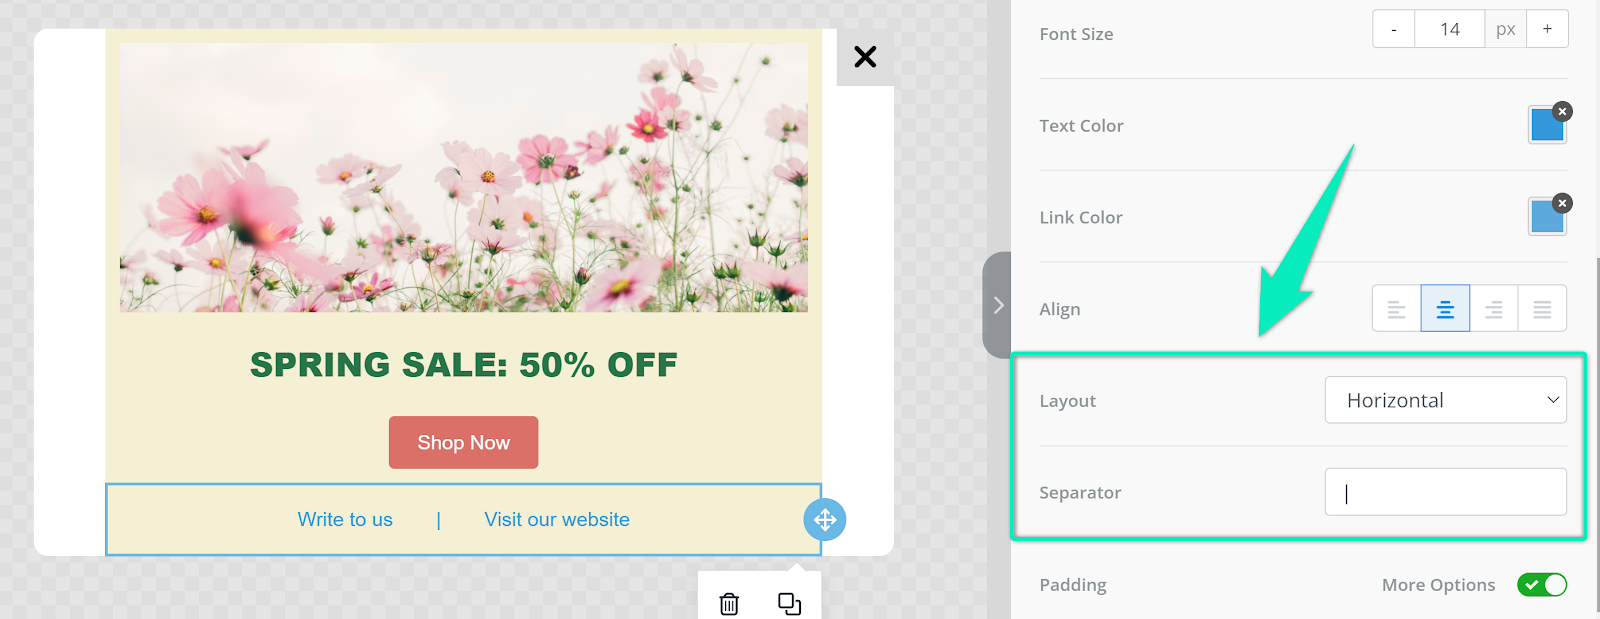Image resolution: width=1600 pixels, height=619 pixels.
Task: Clear the Link Color value
Action: click(1563, 204)
